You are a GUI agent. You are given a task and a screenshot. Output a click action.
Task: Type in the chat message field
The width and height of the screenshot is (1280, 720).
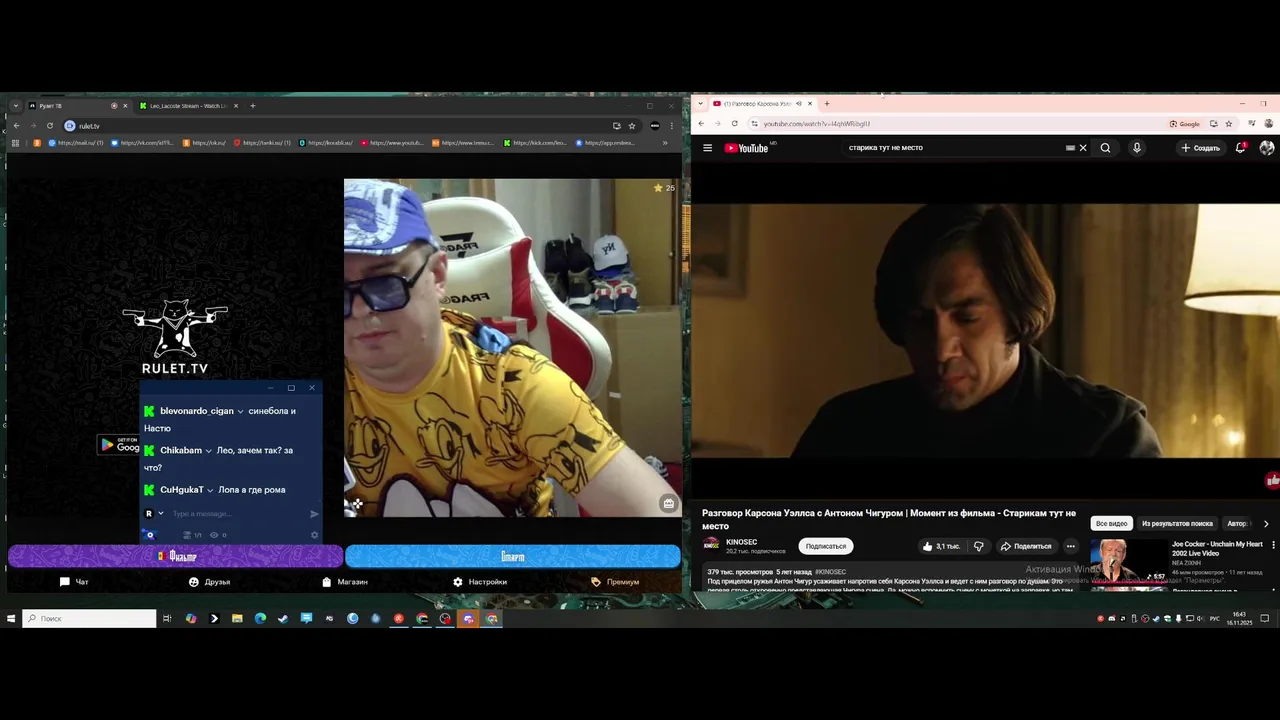(238, 514)
